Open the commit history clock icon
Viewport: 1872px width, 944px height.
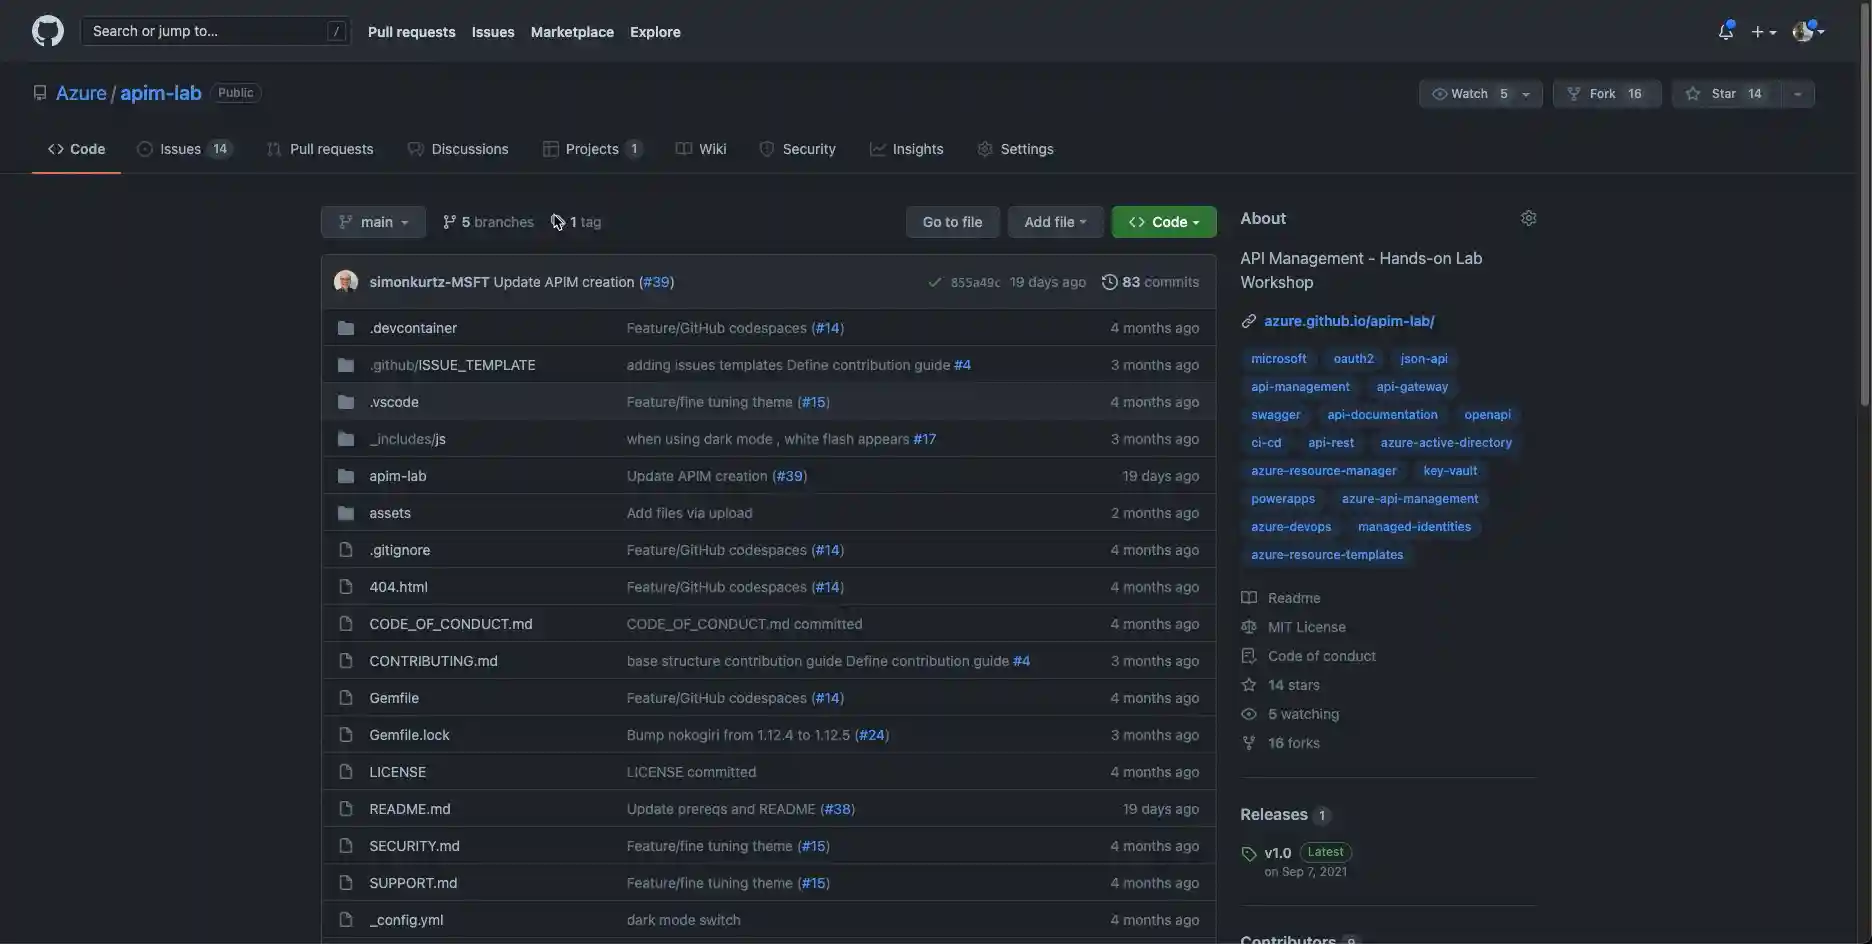(x=1108, y=281)
